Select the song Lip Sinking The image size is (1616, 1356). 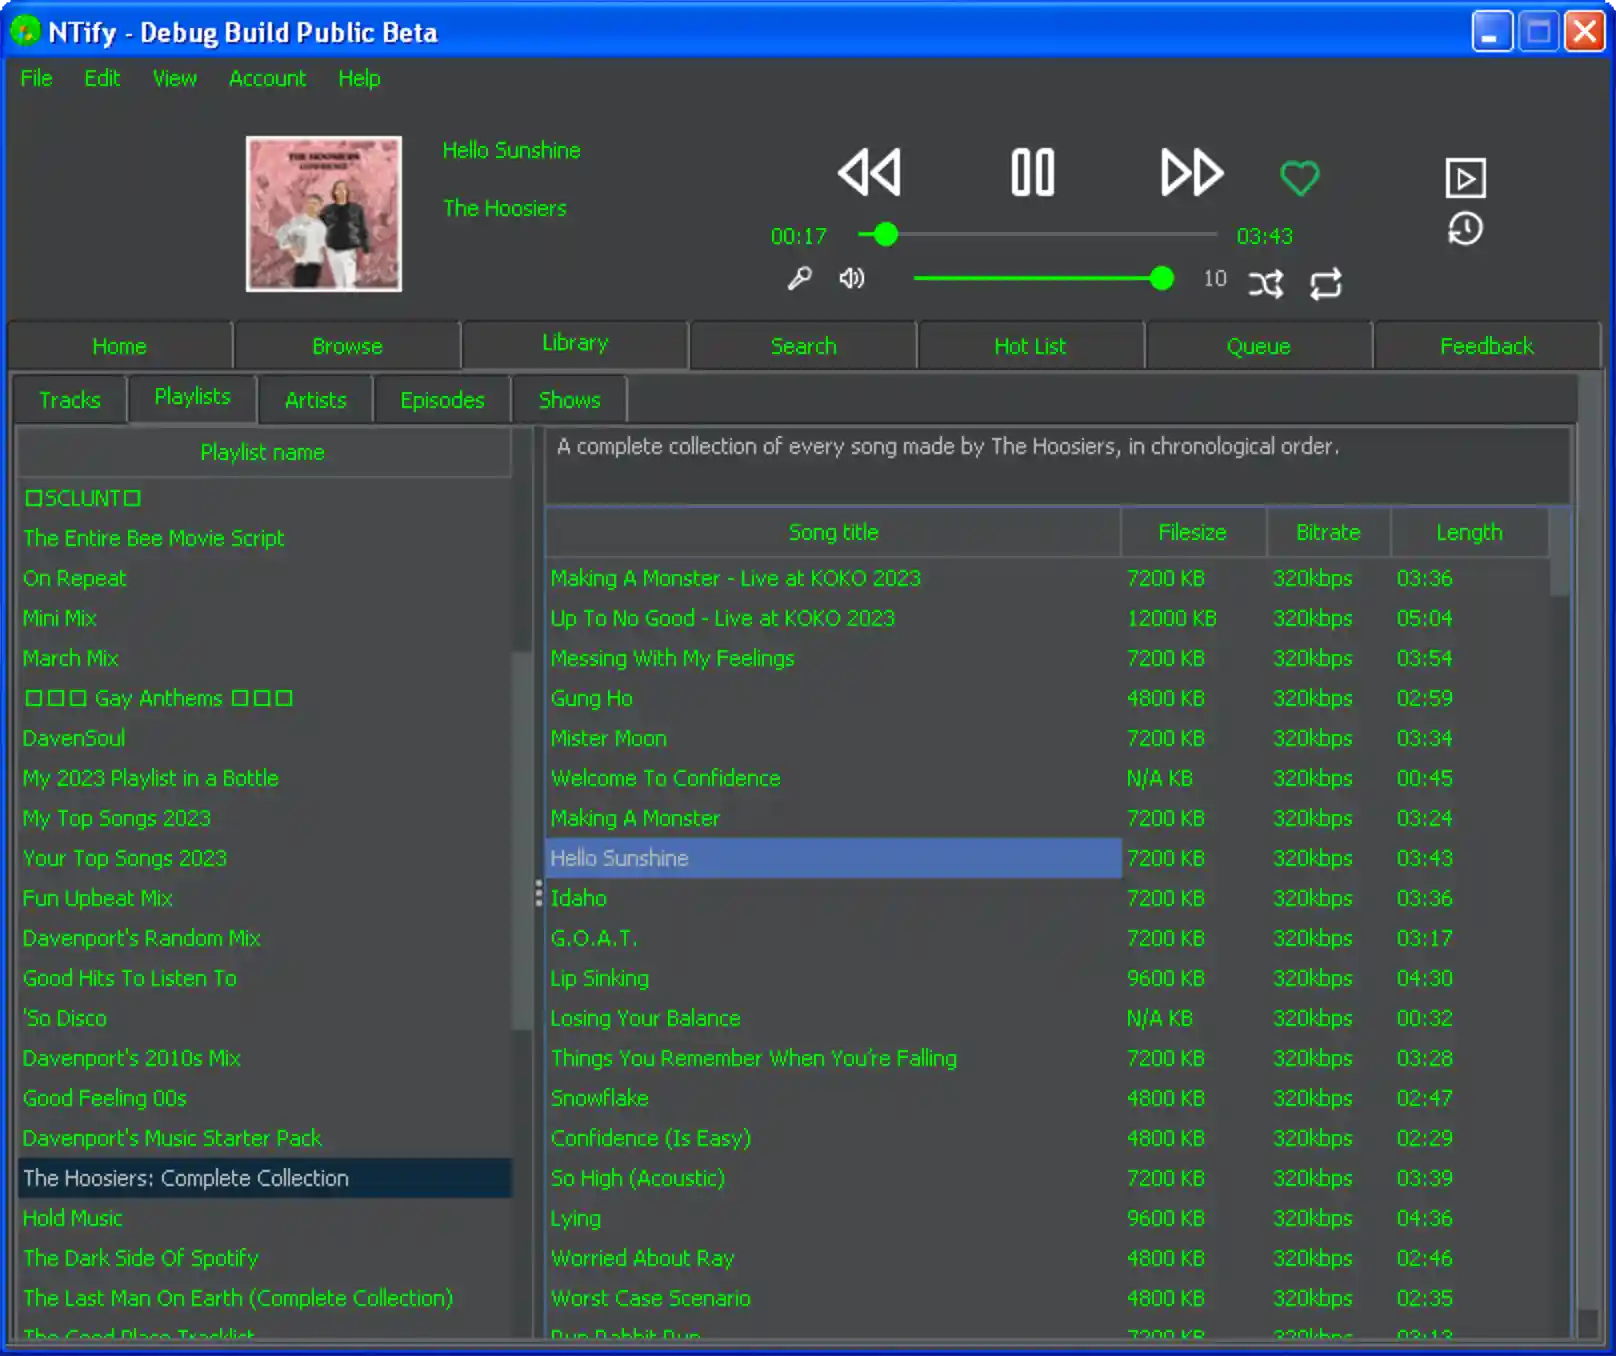click(600, 978)
